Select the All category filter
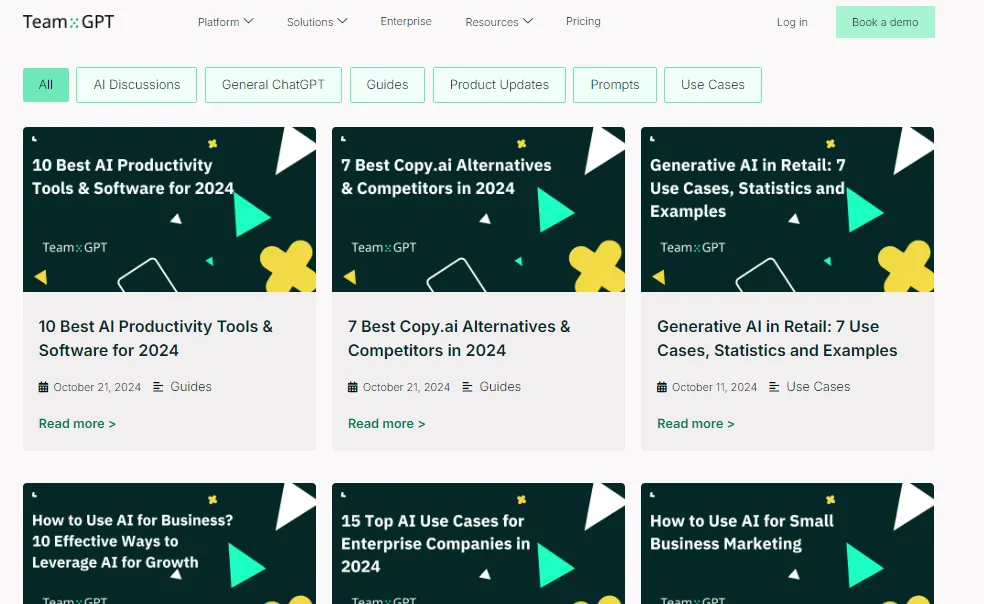Screen dimensions: 984x604 click(46, 85)
